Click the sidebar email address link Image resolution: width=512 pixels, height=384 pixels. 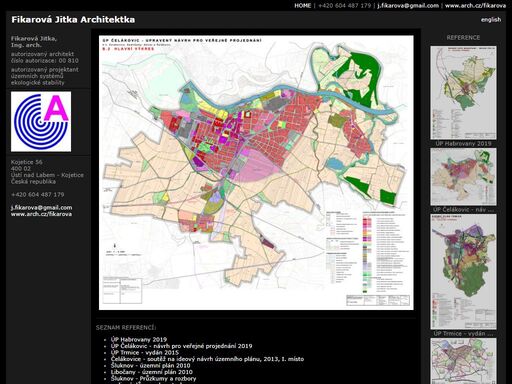[41, 207]
